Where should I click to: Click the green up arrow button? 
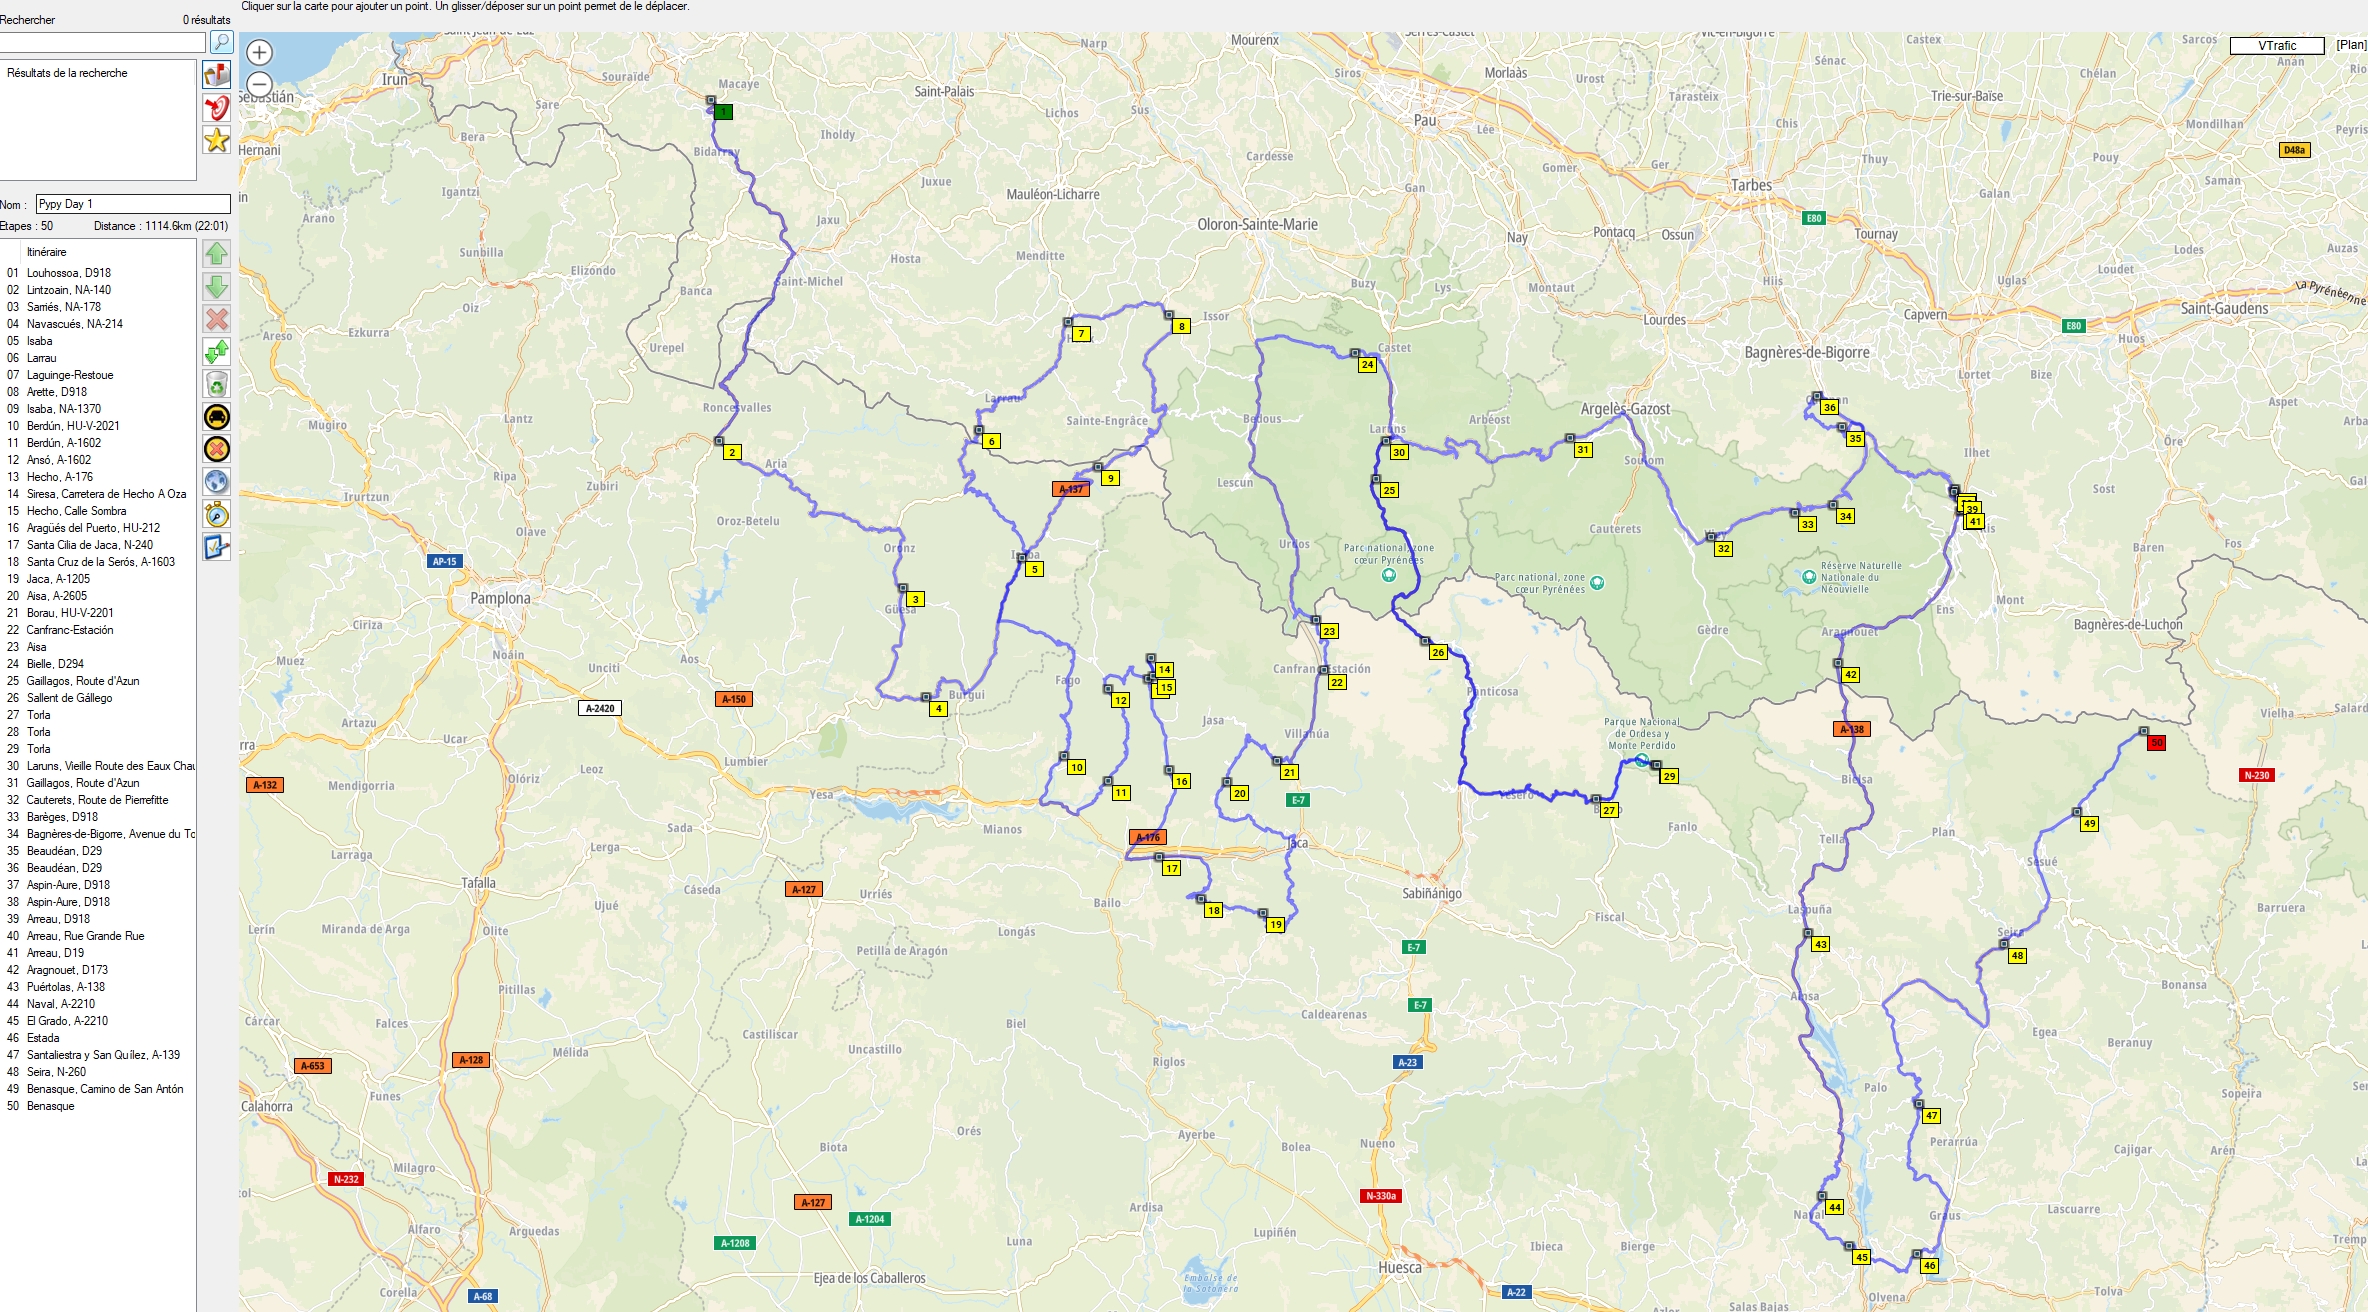click(x=217, y=254)
